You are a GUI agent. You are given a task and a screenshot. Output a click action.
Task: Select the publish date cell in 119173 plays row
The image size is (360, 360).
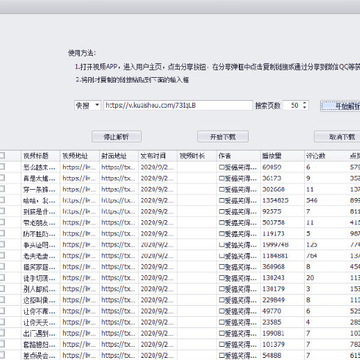point(158,234)
